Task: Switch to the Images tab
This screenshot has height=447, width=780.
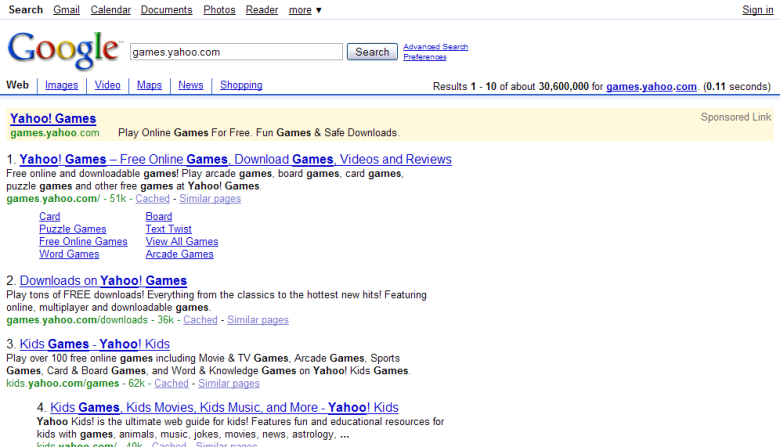Action: click(x=62, y=85)
